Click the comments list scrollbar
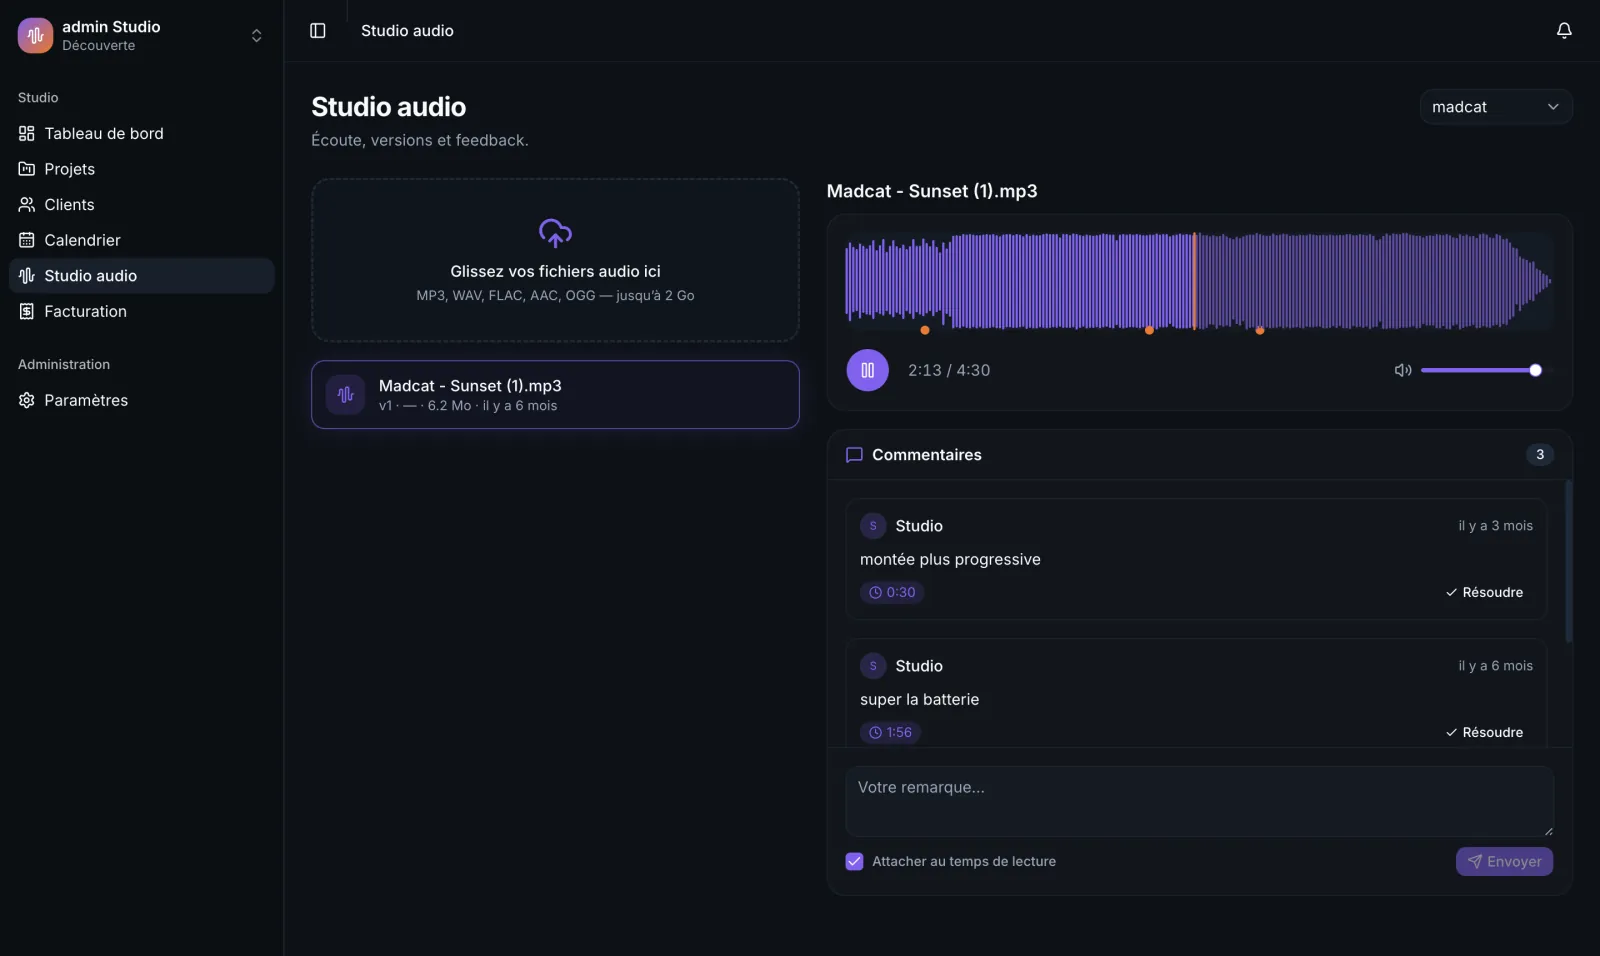 pyautogui.click(x=1568, y=561)
